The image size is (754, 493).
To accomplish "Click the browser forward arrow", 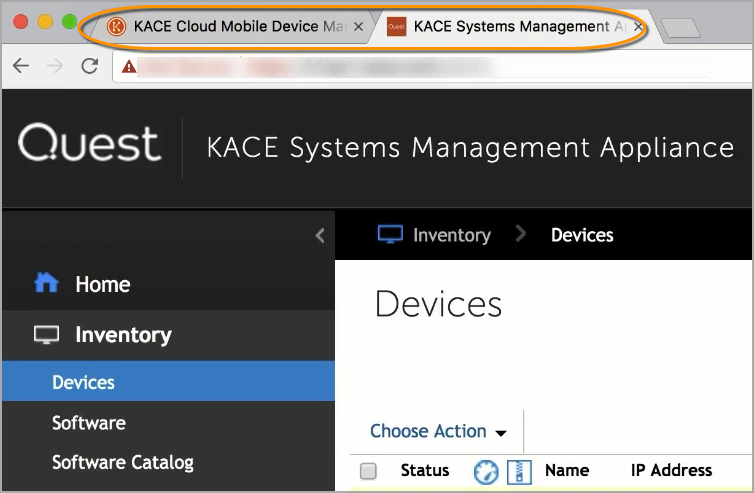I will coord(54,66).
